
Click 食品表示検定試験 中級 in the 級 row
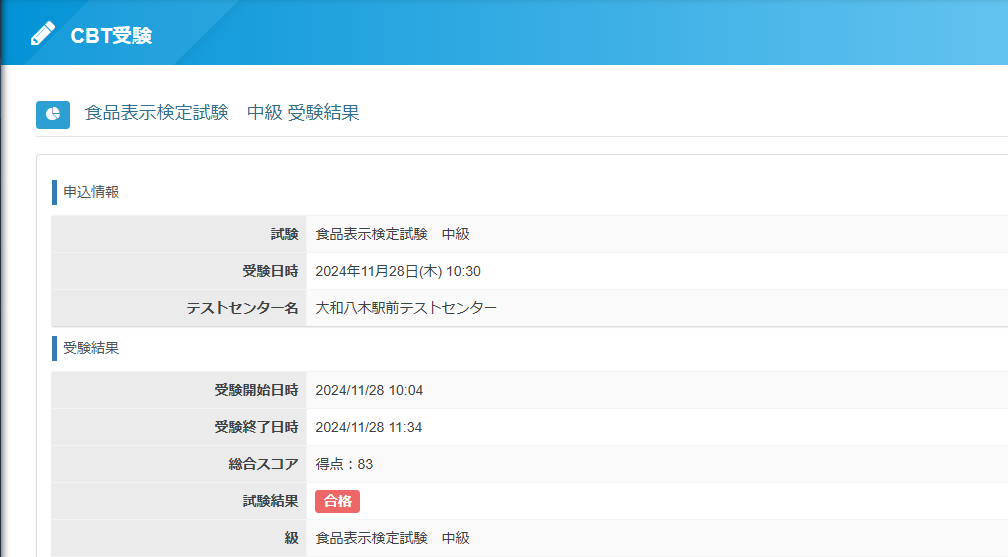point(392,538)
